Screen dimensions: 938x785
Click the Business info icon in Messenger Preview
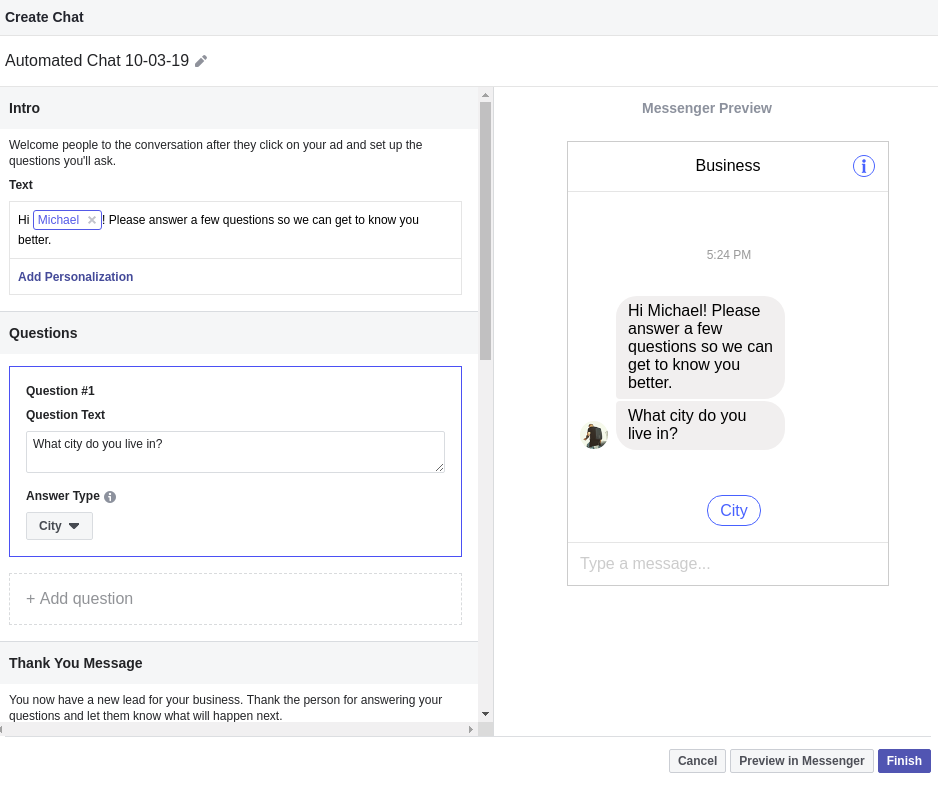click(x=864, y=166)
